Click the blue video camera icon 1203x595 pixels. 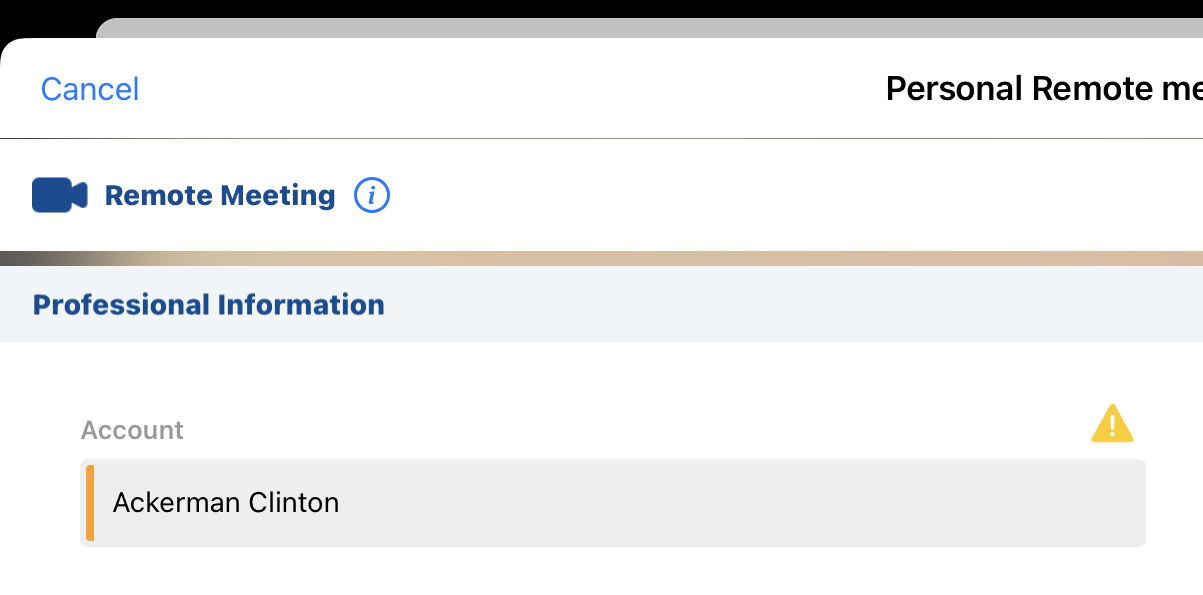click(60, 195)
